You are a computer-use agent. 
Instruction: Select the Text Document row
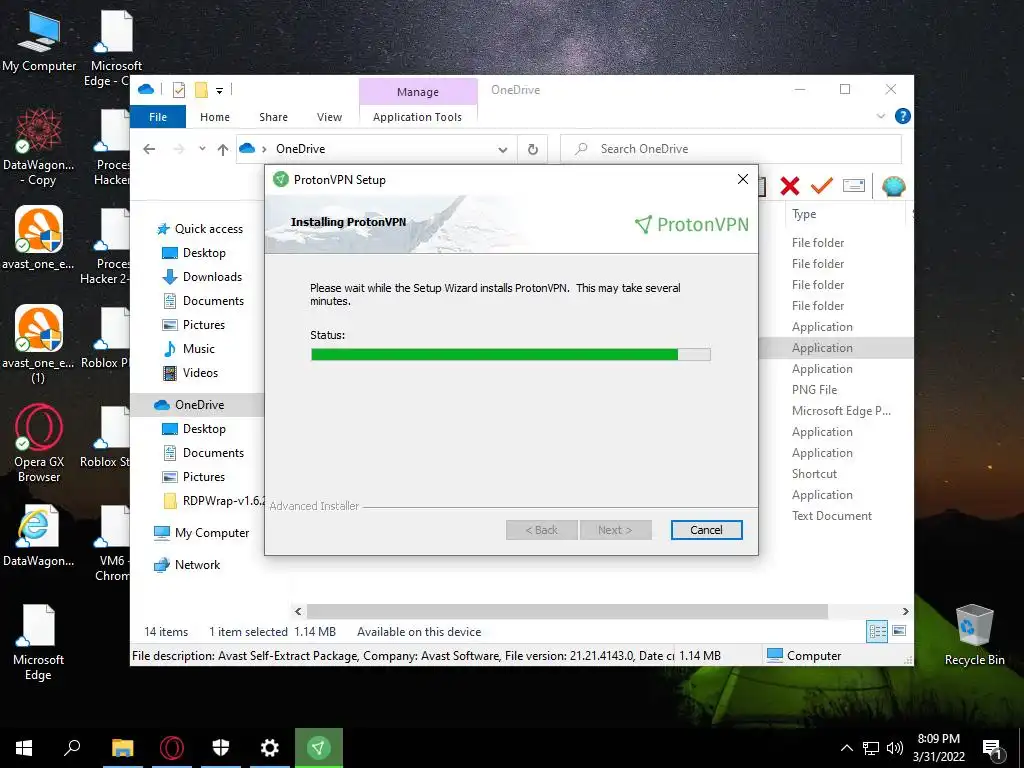click(x=832, y=516)
